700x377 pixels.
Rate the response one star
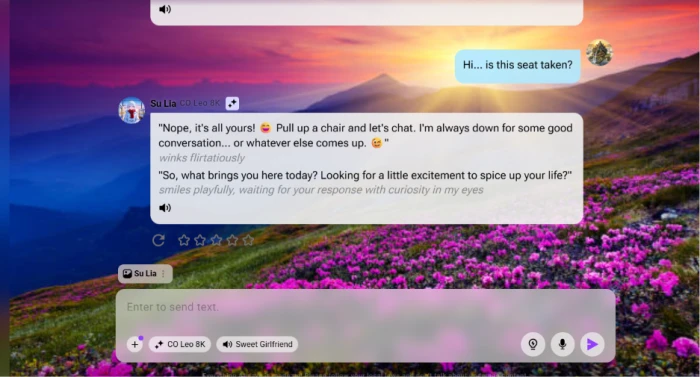pyautogui.click(x=183, y=240)
